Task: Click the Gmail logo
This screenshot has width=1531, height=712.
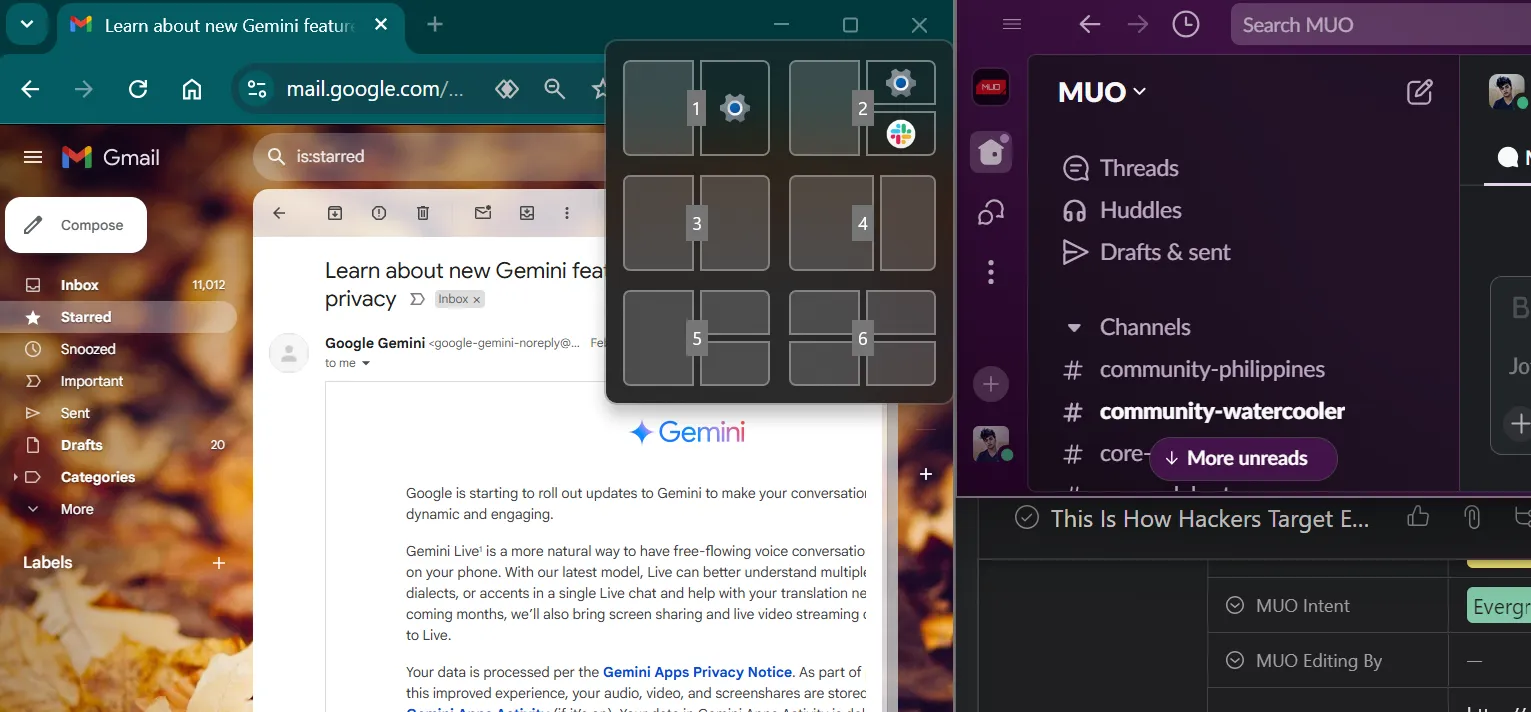Action: pos(111,157)
